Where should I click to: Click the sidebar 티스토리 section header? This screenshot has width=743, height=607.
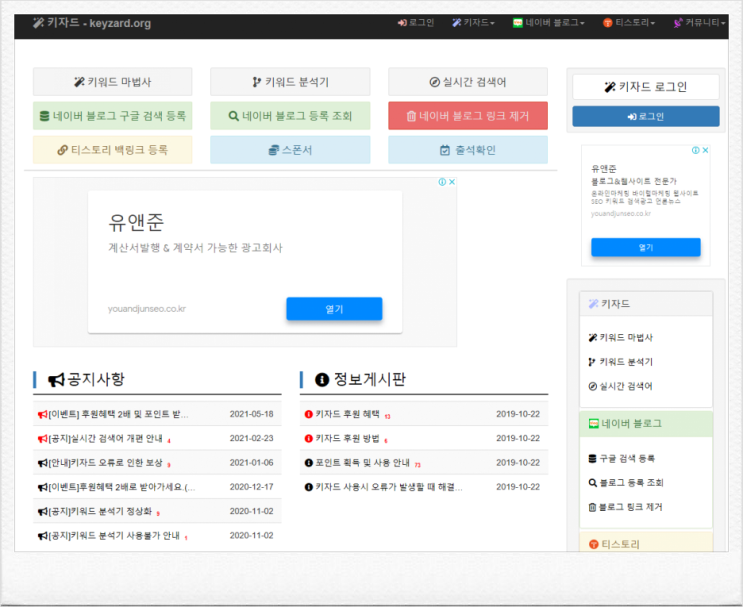click(646, 543)
